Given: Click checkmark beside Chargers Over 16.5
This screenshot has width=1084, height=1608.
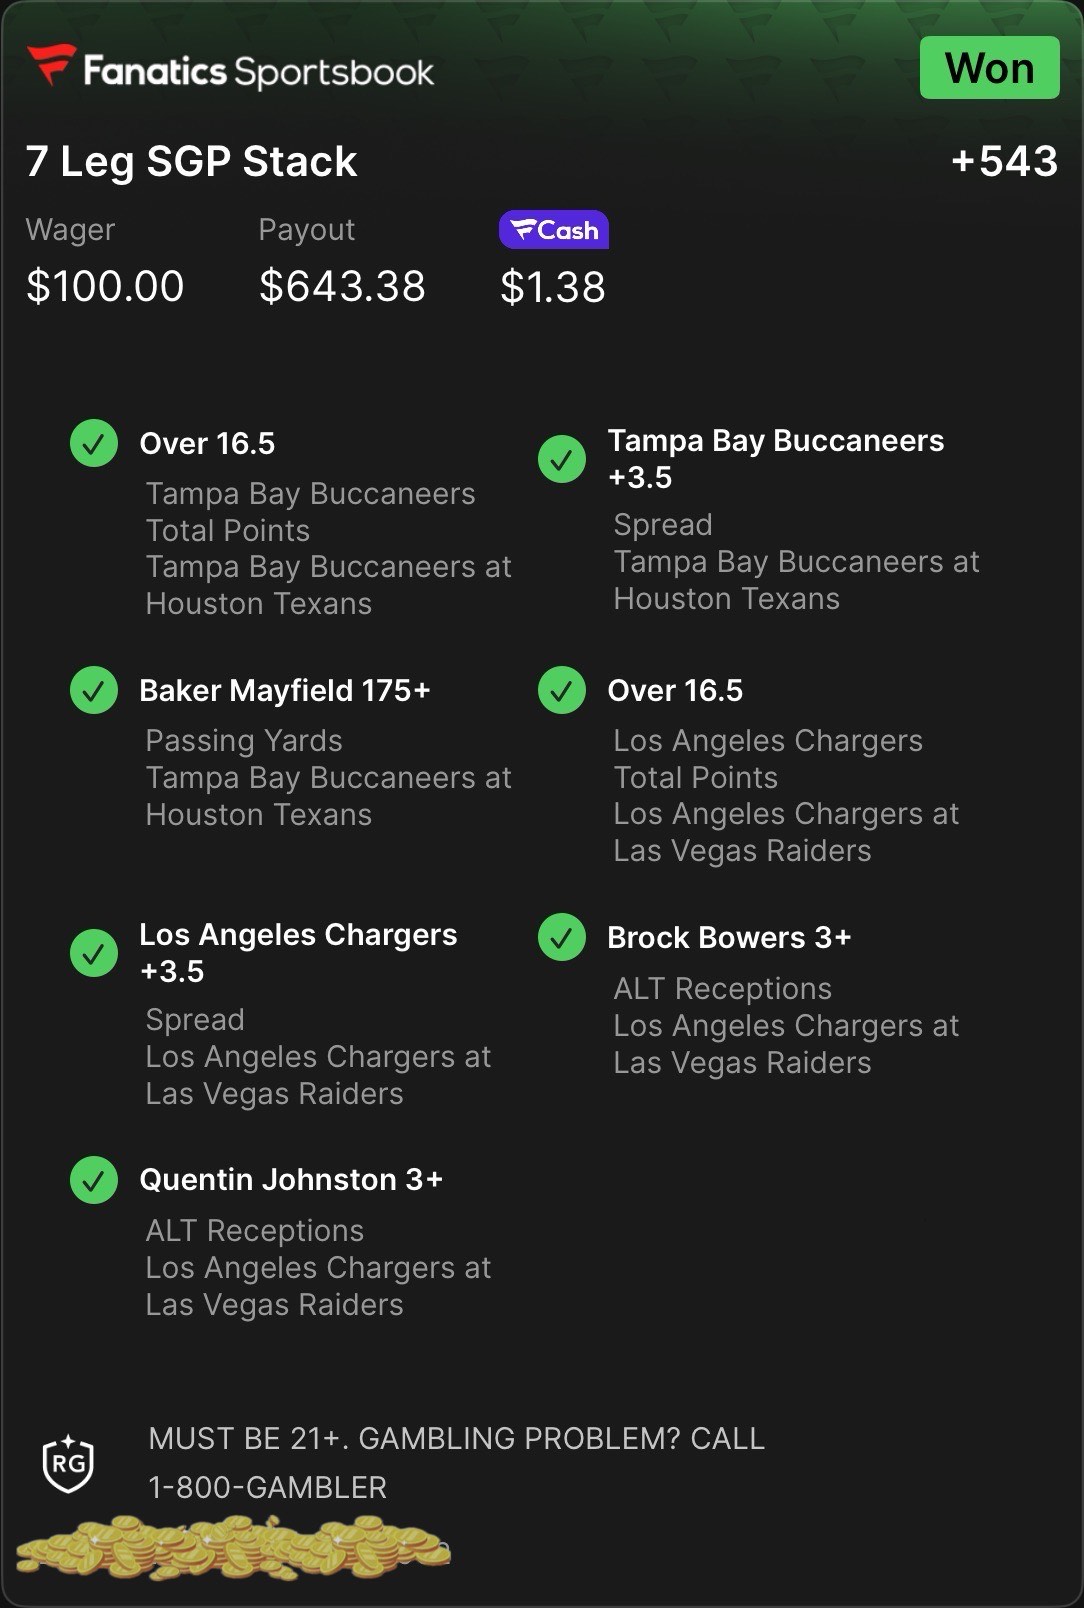Looking at the screenshot, I should [x=562, y=690].
